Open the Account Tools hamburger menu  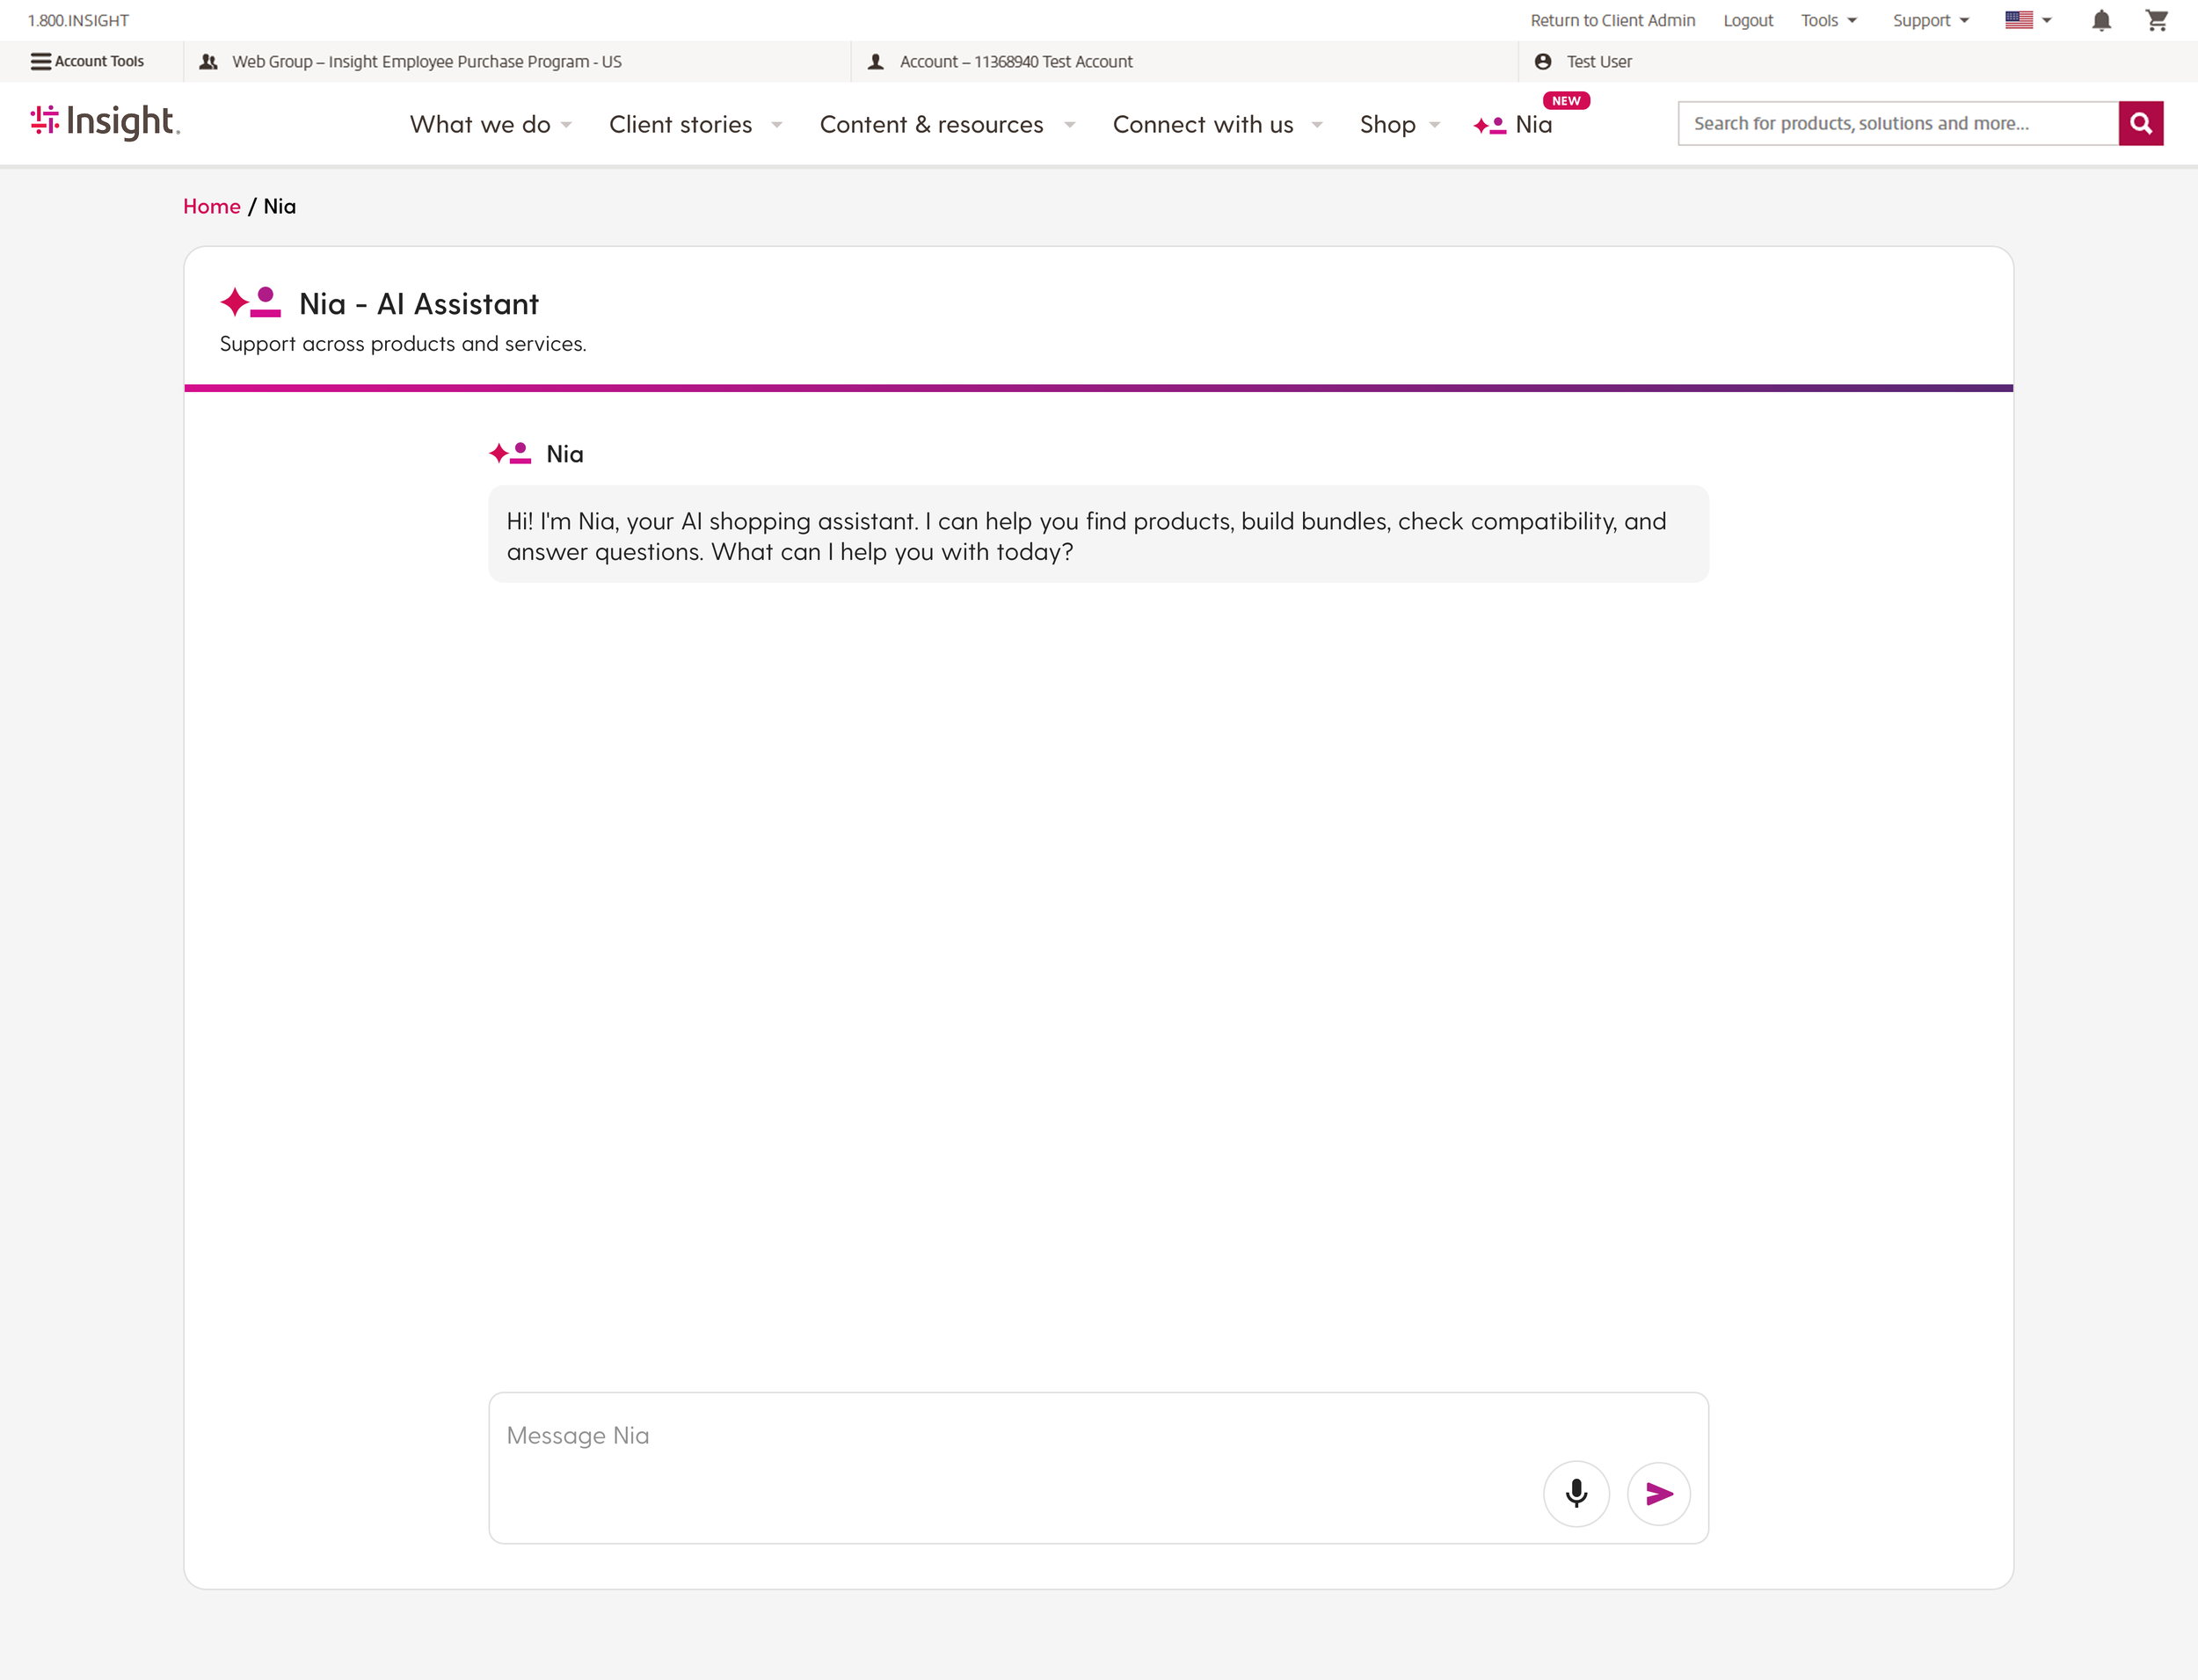(87, 61)
